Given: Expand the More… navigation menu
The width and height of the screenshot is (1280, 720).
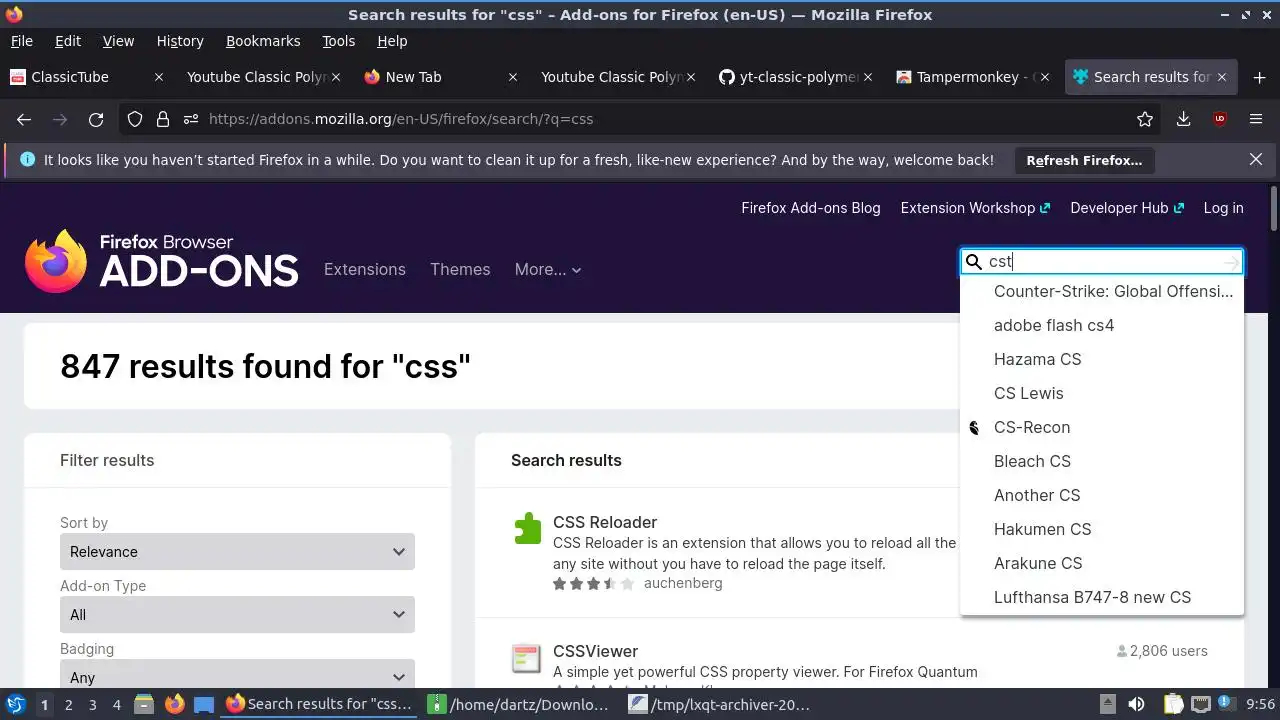Looking at the screenshot, I should tap(547, 269).
